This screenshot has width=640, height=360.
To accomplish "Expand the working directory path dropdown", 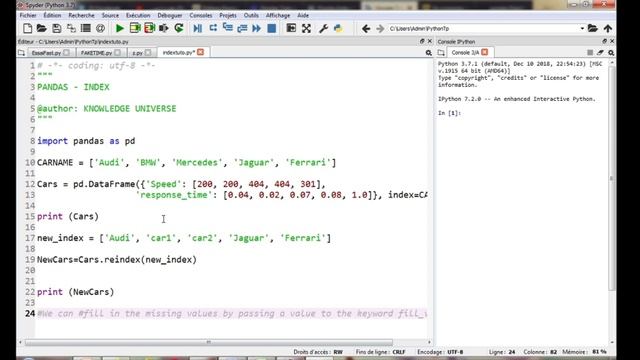I will tap(582, 29).
